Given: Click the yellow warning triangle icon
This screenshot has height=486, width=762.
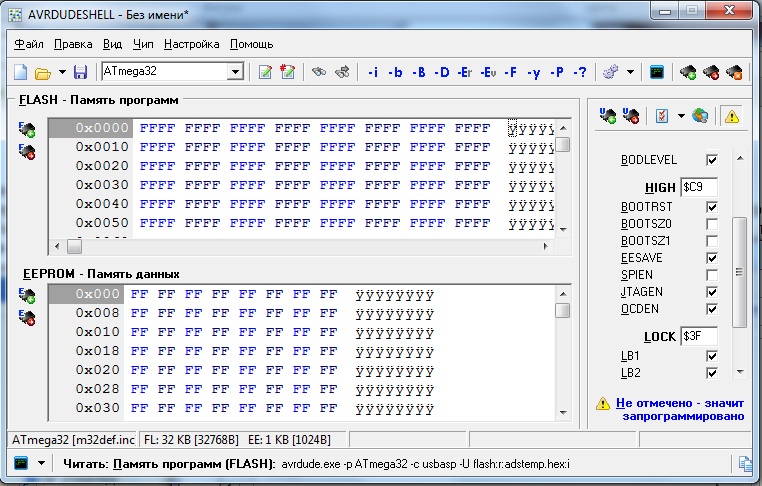Looking at the screenshot, I should click(x=732, y=116).
